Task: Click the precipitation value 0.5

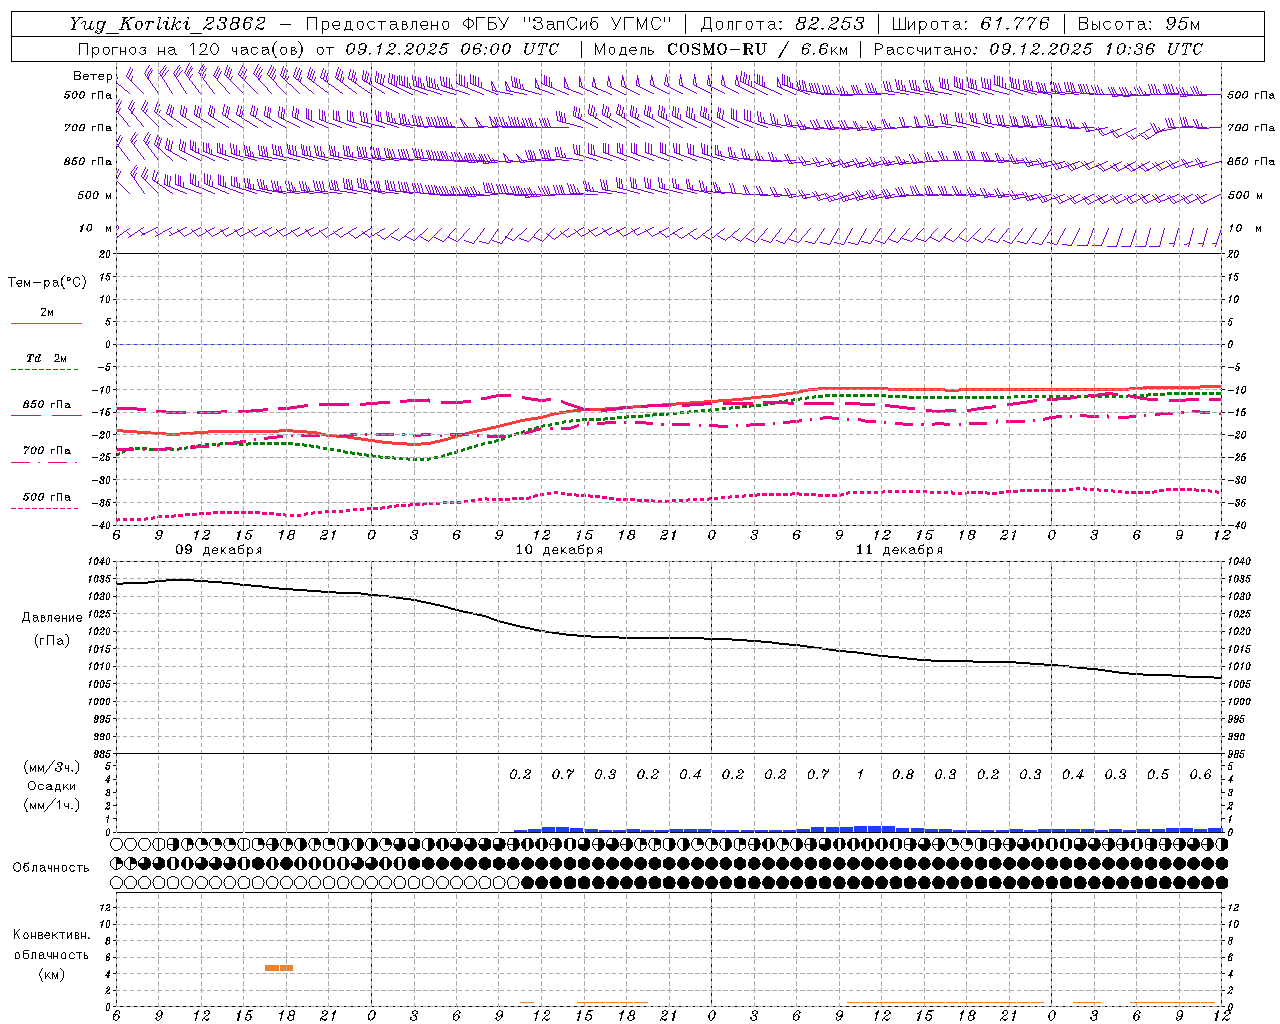Action: pos(1158,775)
